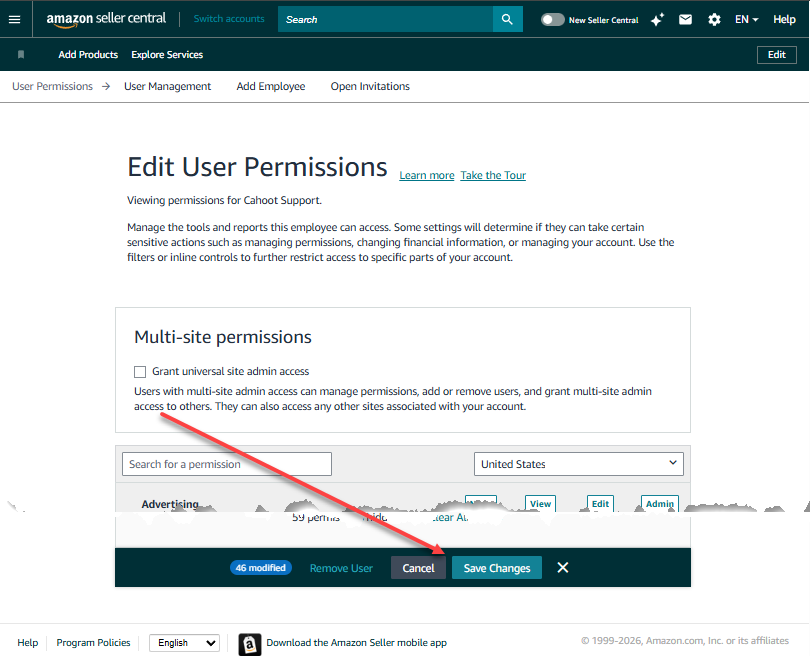This screenshot has width=810, height=656.
Task: Click the Edit button in navigation bar
Action: pyautogui.click(x=776, y=55)
